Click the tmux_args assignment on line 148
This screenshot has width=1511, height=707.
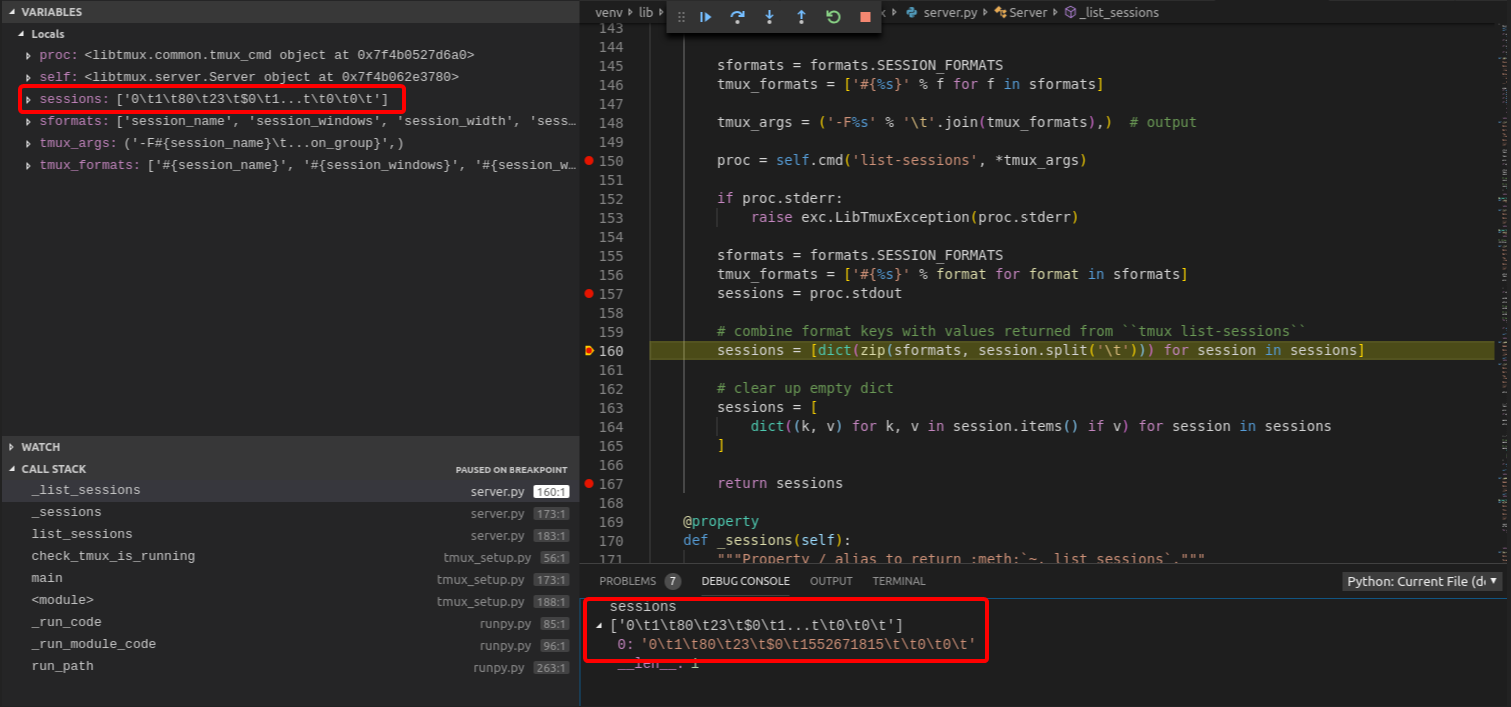[957, 122]
